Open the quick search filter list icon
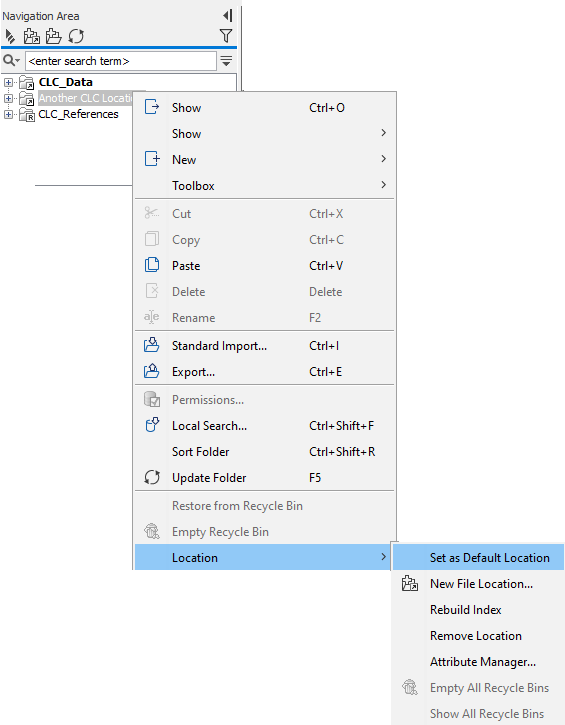The image size is (565, 725). click(x=226, y=61)
